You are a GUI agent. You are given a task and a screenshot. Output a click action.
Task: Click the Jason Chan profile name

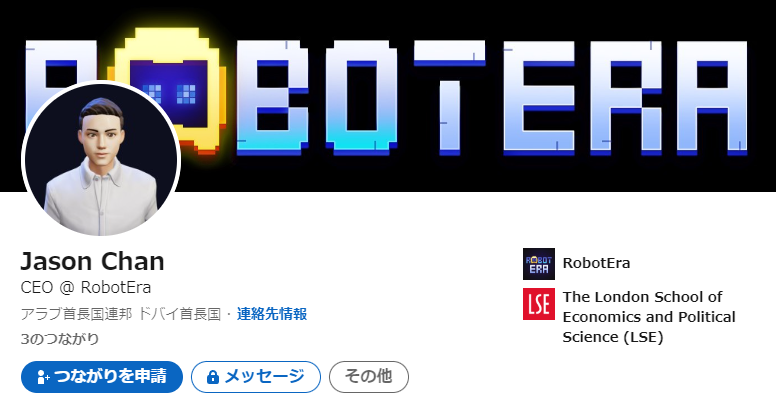coord(93,261)
